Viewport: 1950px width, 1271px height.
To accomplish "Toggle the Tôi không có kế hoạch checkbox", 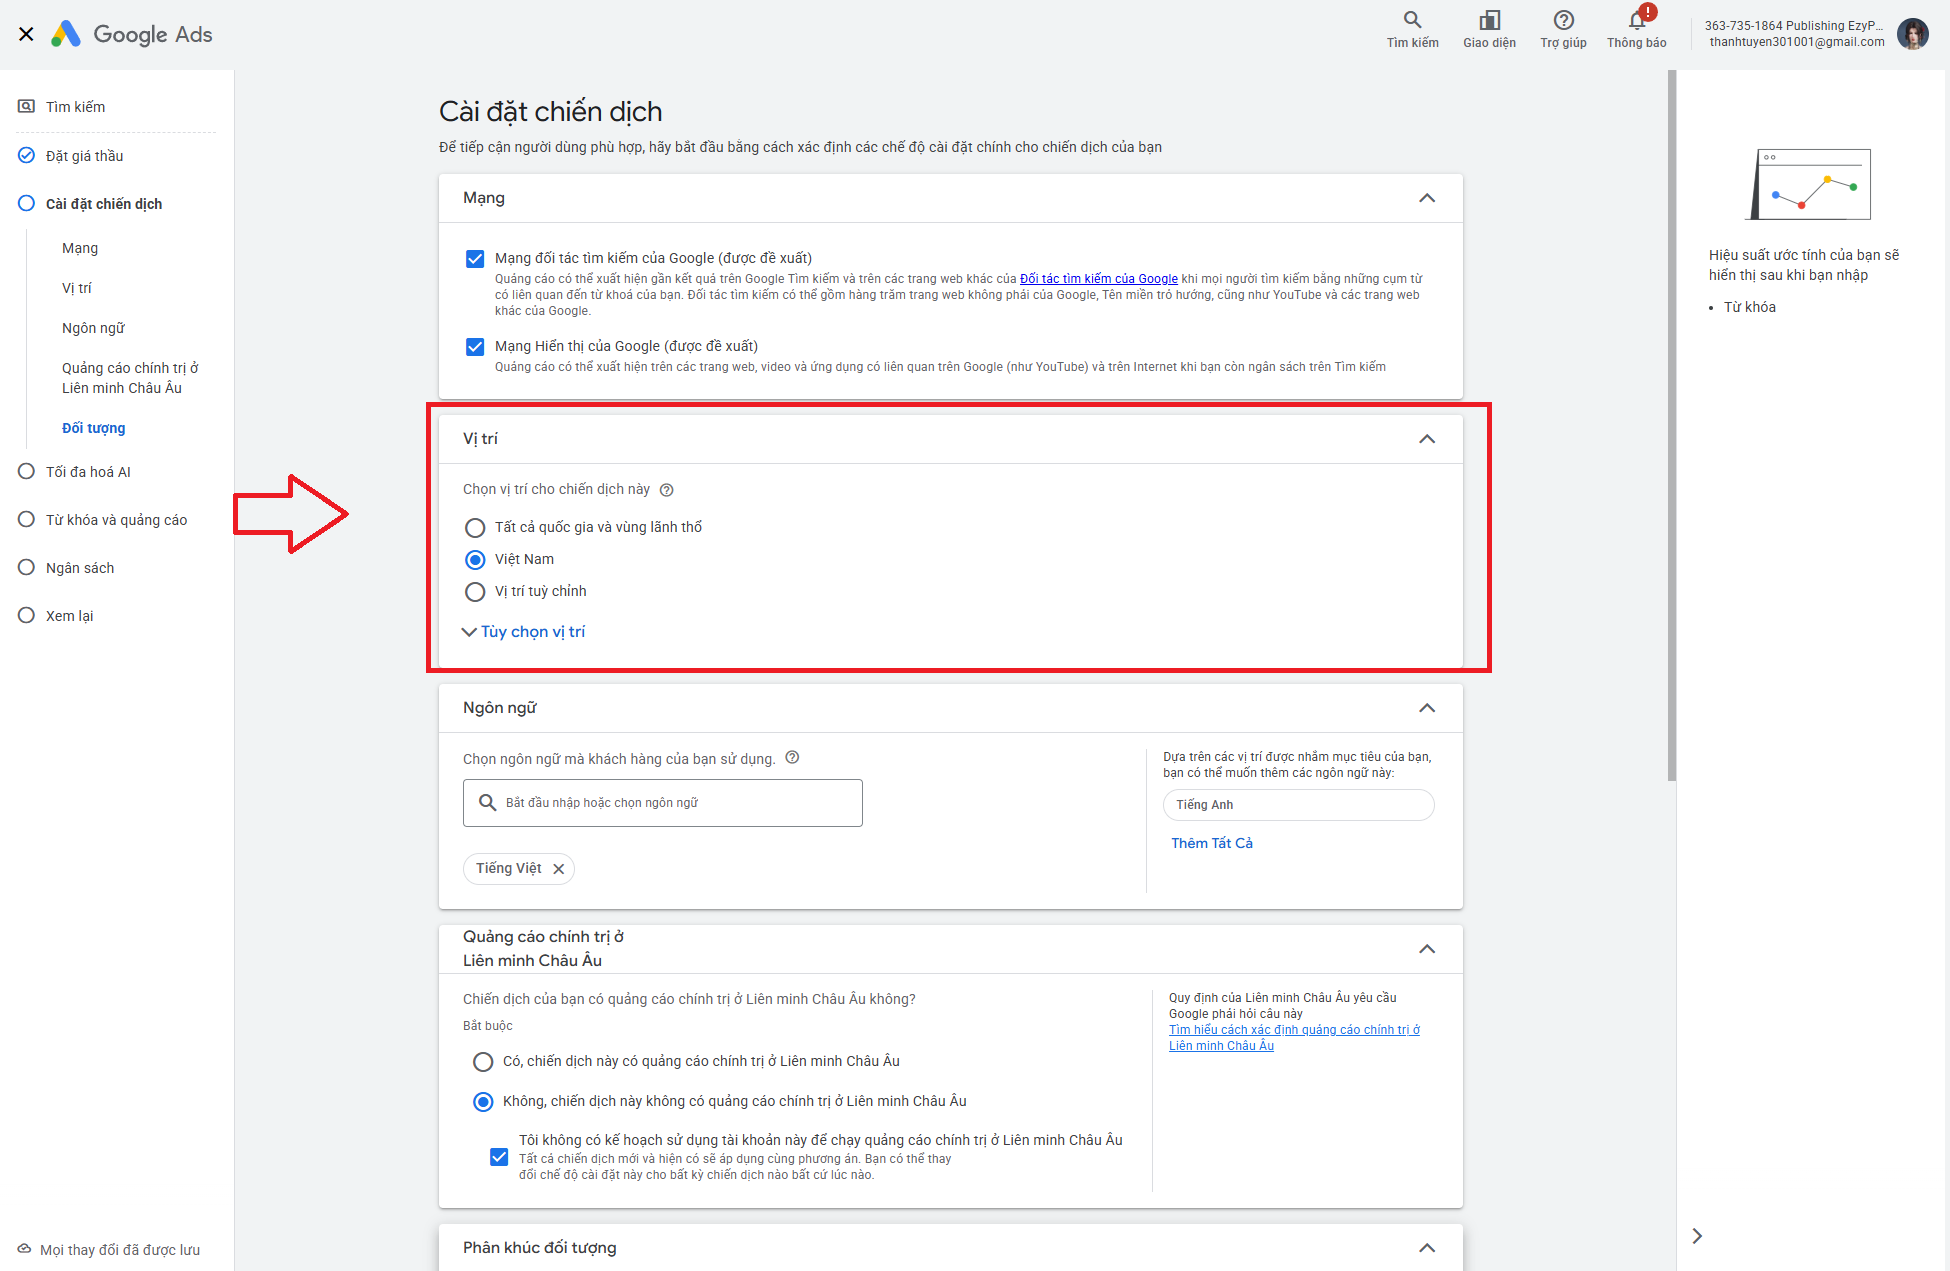I will [499, 1157].
